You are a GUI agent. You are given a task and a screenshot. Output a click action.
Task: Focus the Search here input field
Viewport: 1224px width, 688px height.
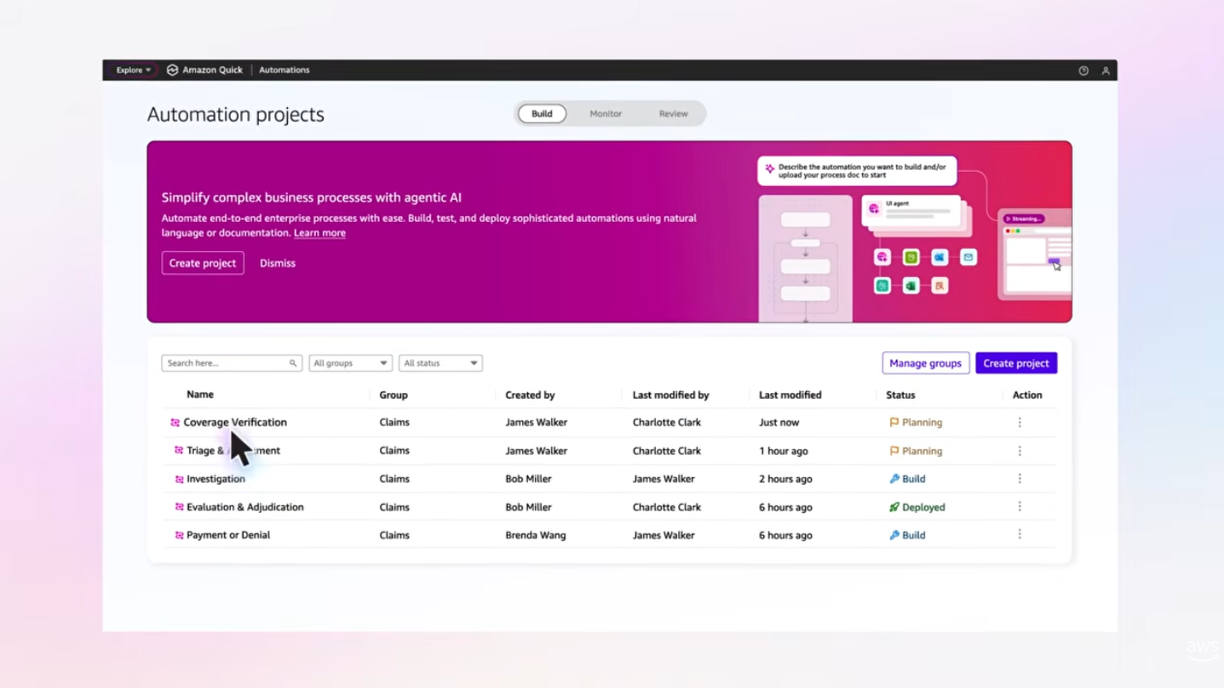231,363
